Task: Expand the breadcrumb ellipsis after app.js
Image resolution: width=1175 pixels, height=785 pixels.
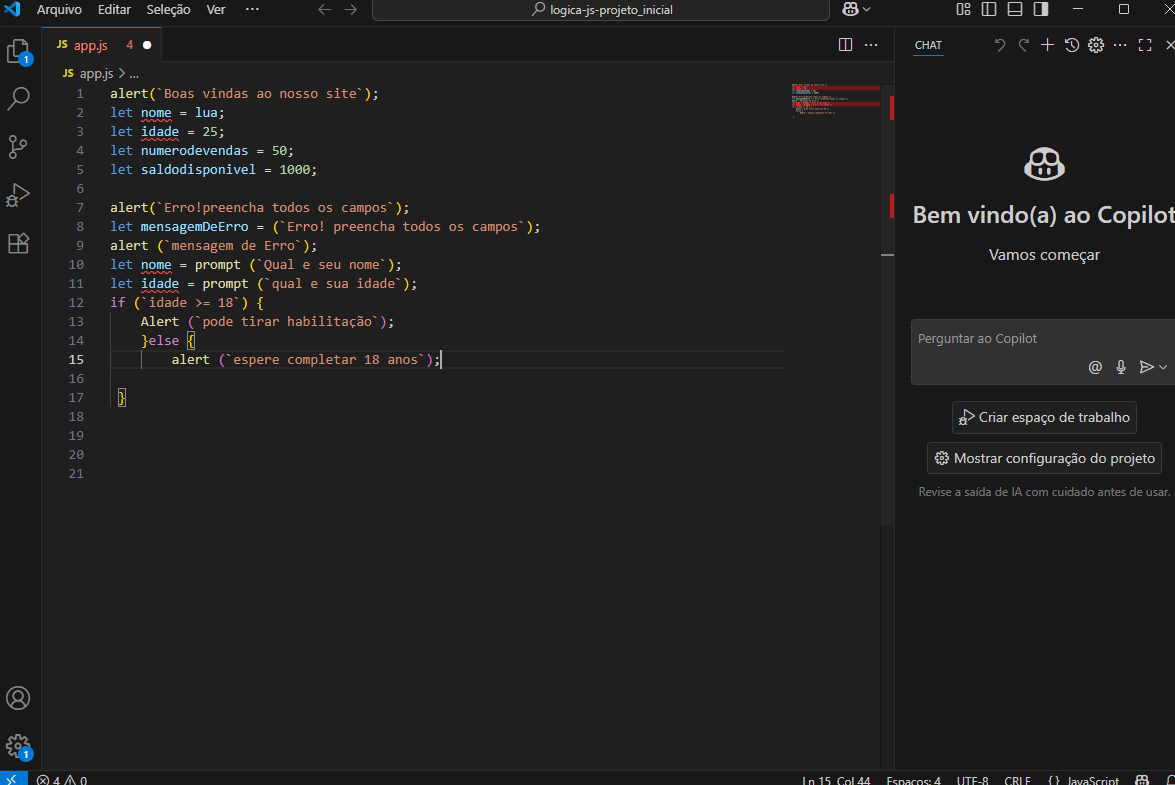Action: point(134,73)
